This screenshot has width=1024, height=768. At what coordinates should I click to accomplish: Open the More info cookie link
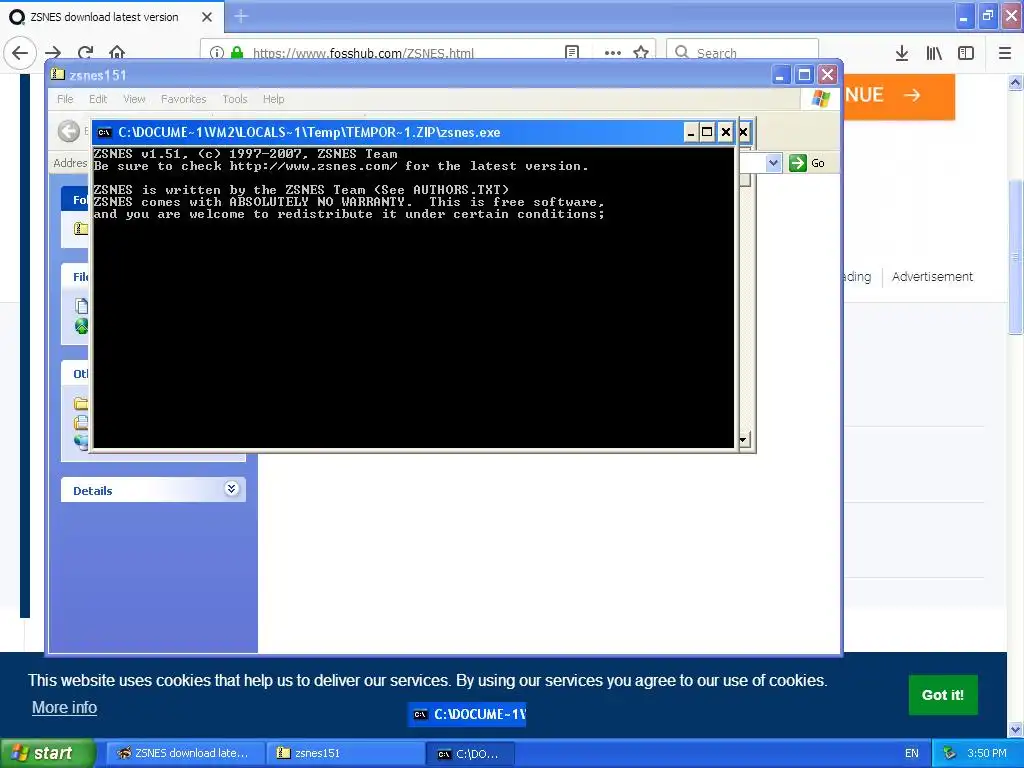tap(65, 707)
